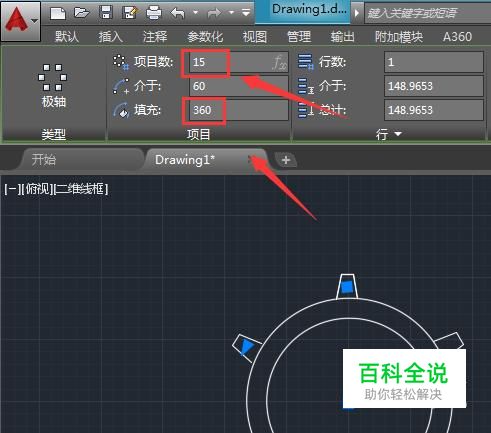Switch to the 管理 ribbon tab

point(299,36)
